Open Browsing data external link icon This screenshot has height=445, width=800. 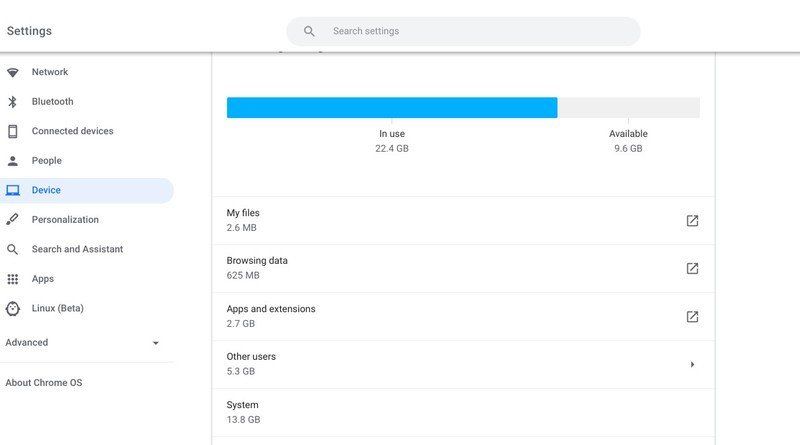pyautogui.click(x=692, y=269)
